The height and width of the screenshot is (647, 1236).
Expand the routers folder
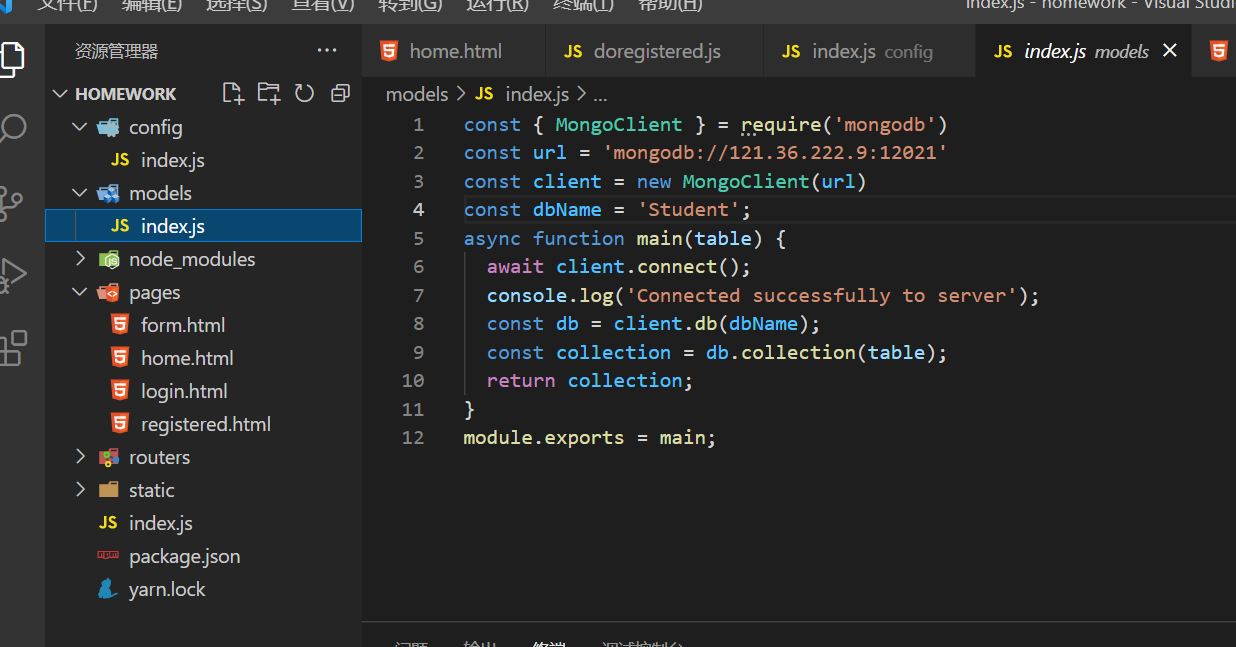pyautogui.click(x=159, y=457)
